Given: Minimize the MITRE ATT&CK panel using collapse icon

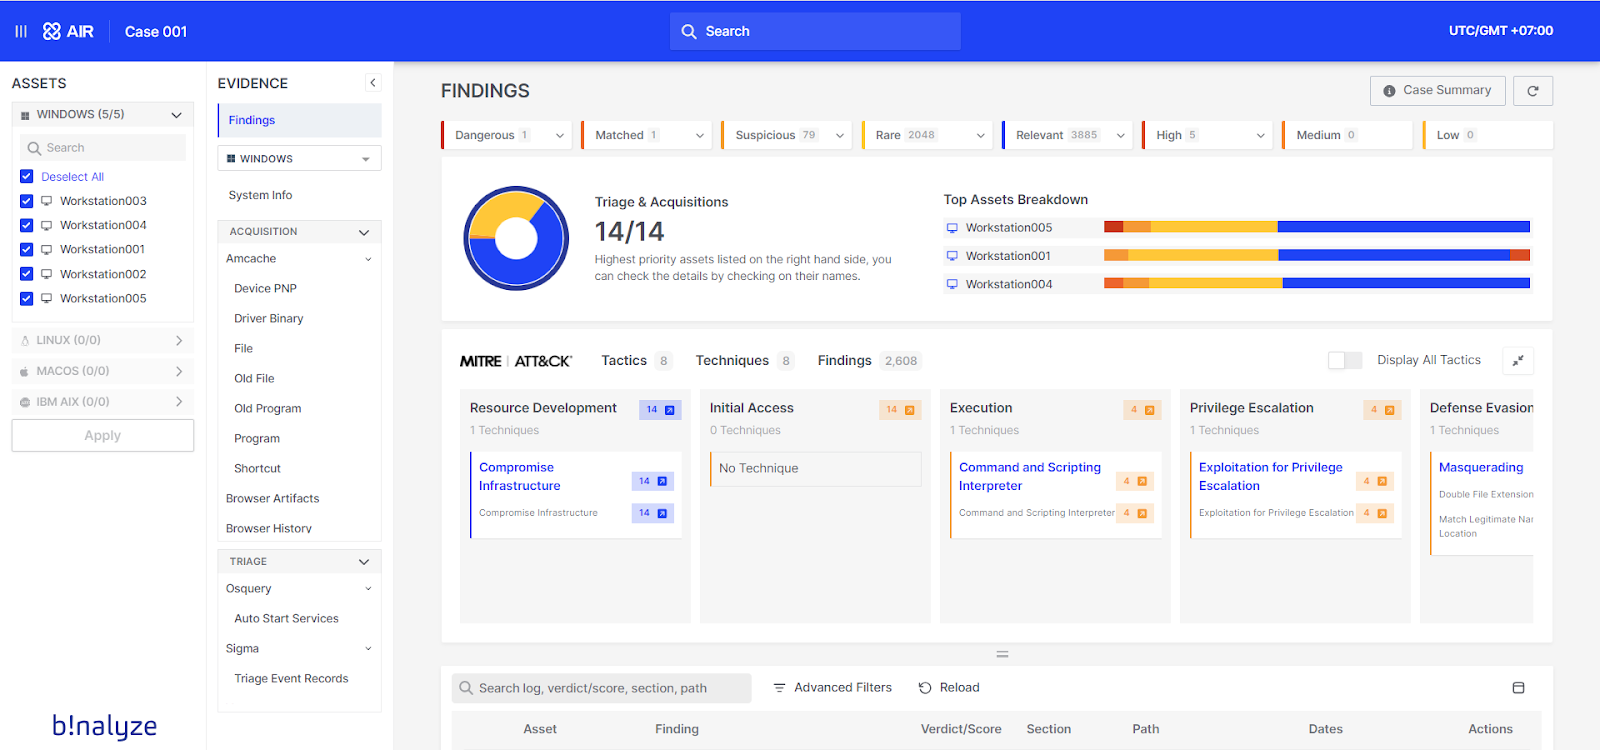Looking at the screenshot, I should coord(1518,361).
